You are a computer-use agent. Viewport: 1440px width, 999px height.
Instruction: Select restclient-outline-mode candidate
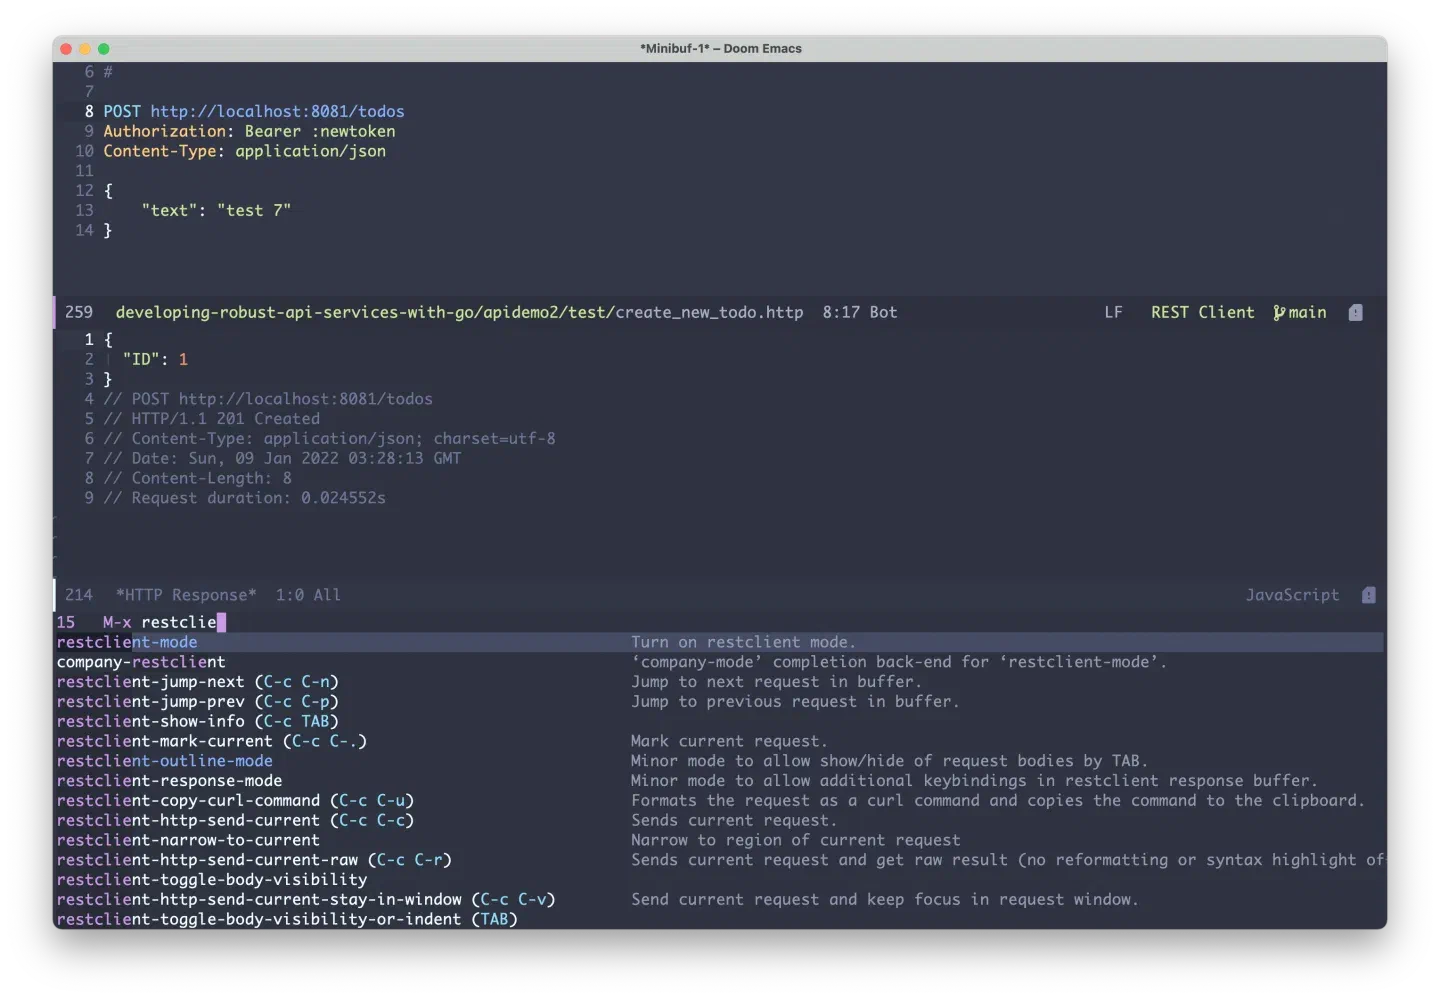165,761
